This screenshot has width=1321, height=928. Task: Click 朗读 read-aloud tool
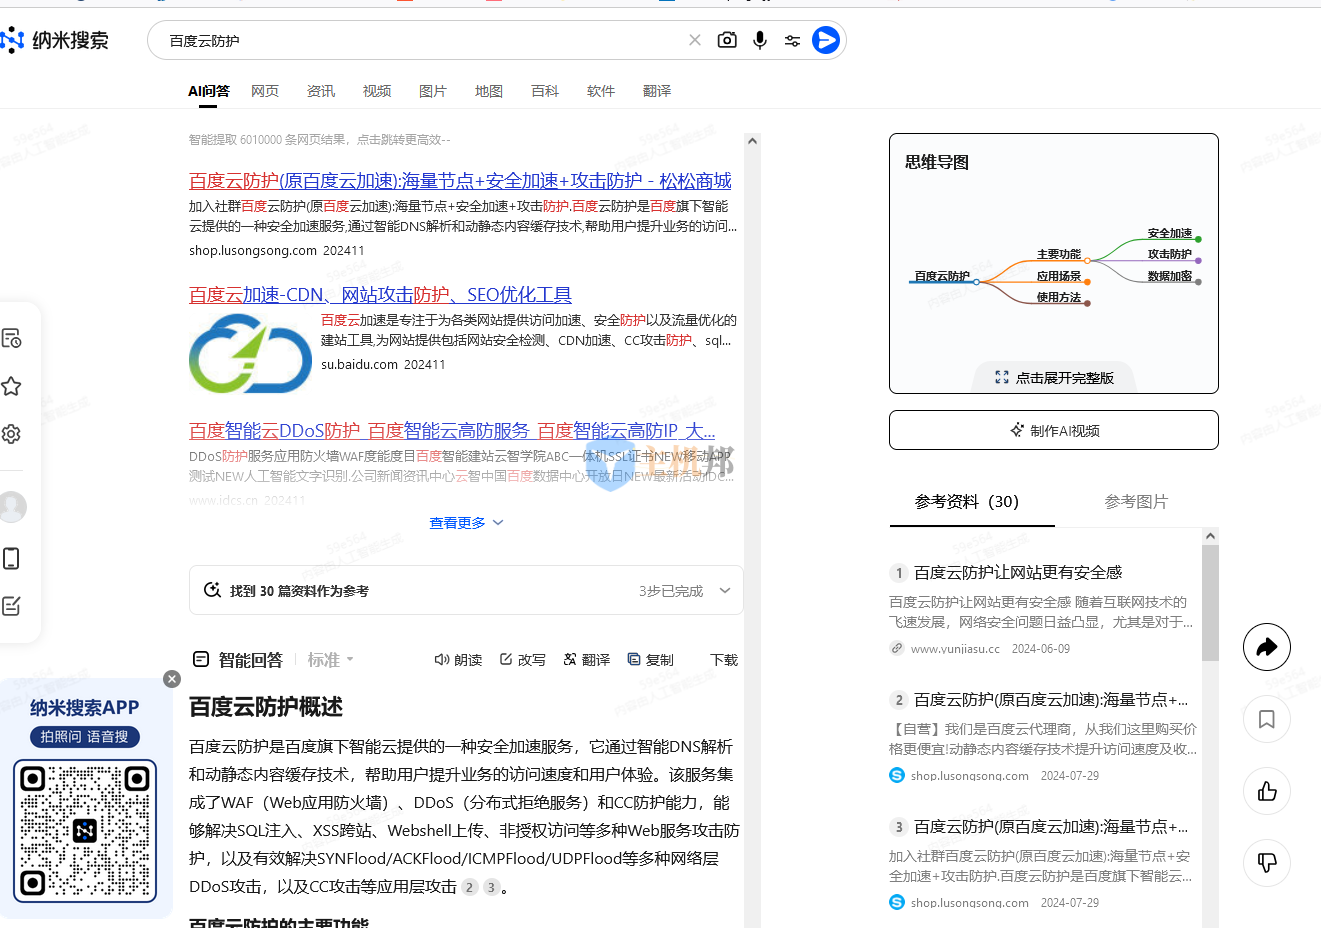pyautogui.click(x=458, y=660)
